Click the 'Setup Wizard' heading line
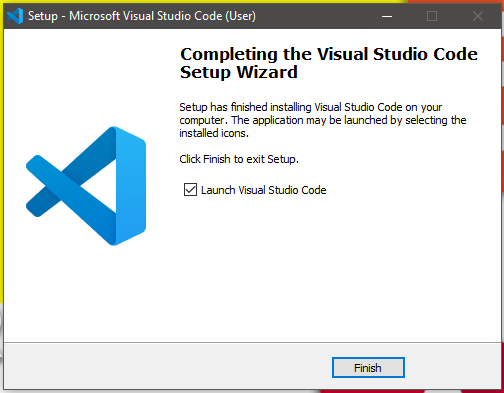The image size is (504, 393). pos(239,72)
